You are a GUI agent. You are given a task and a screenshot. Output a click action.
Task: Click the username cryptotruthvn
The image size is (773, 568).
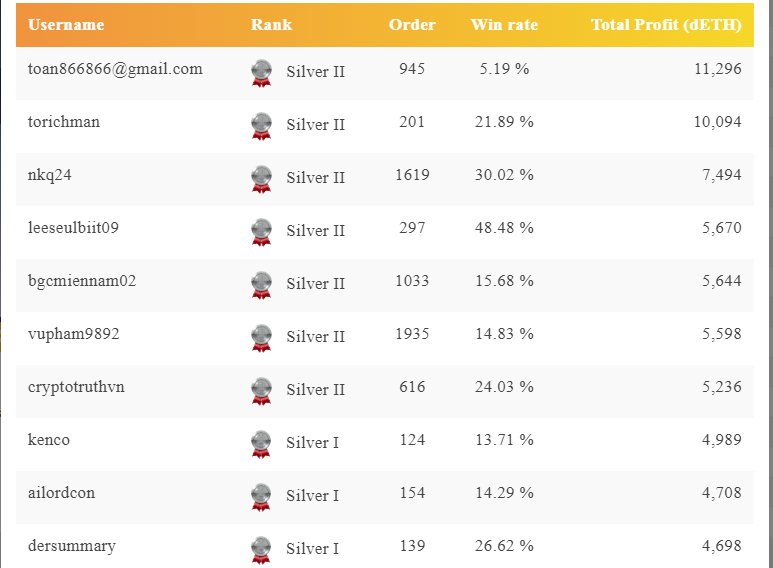pyautogui.click(x=76, y=387)
